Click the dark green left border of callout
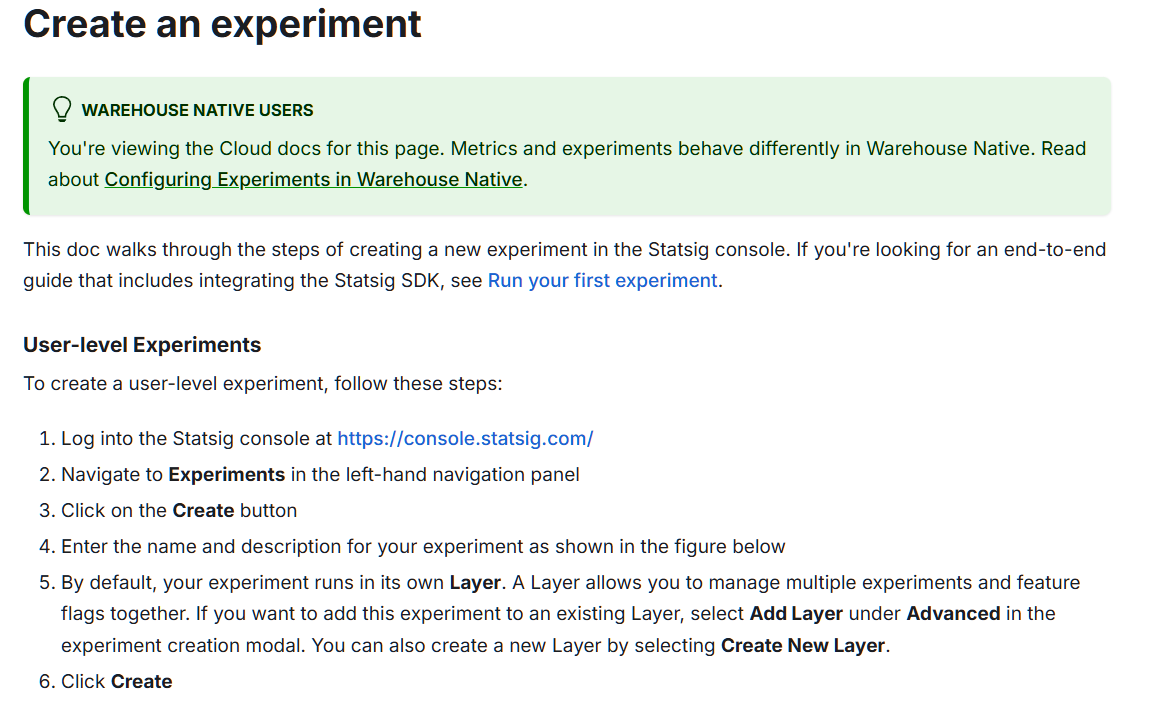Image resolution: width=1176 pixels, height=707 pixels. 26,146
